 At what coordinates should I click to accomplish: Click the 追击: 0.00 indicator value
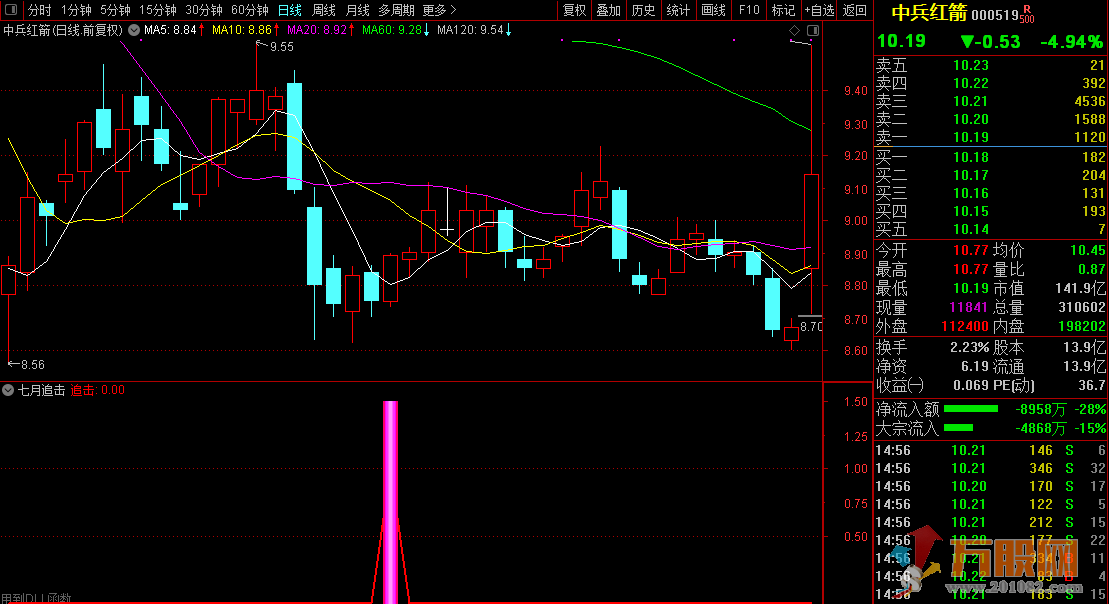[98, 390]
